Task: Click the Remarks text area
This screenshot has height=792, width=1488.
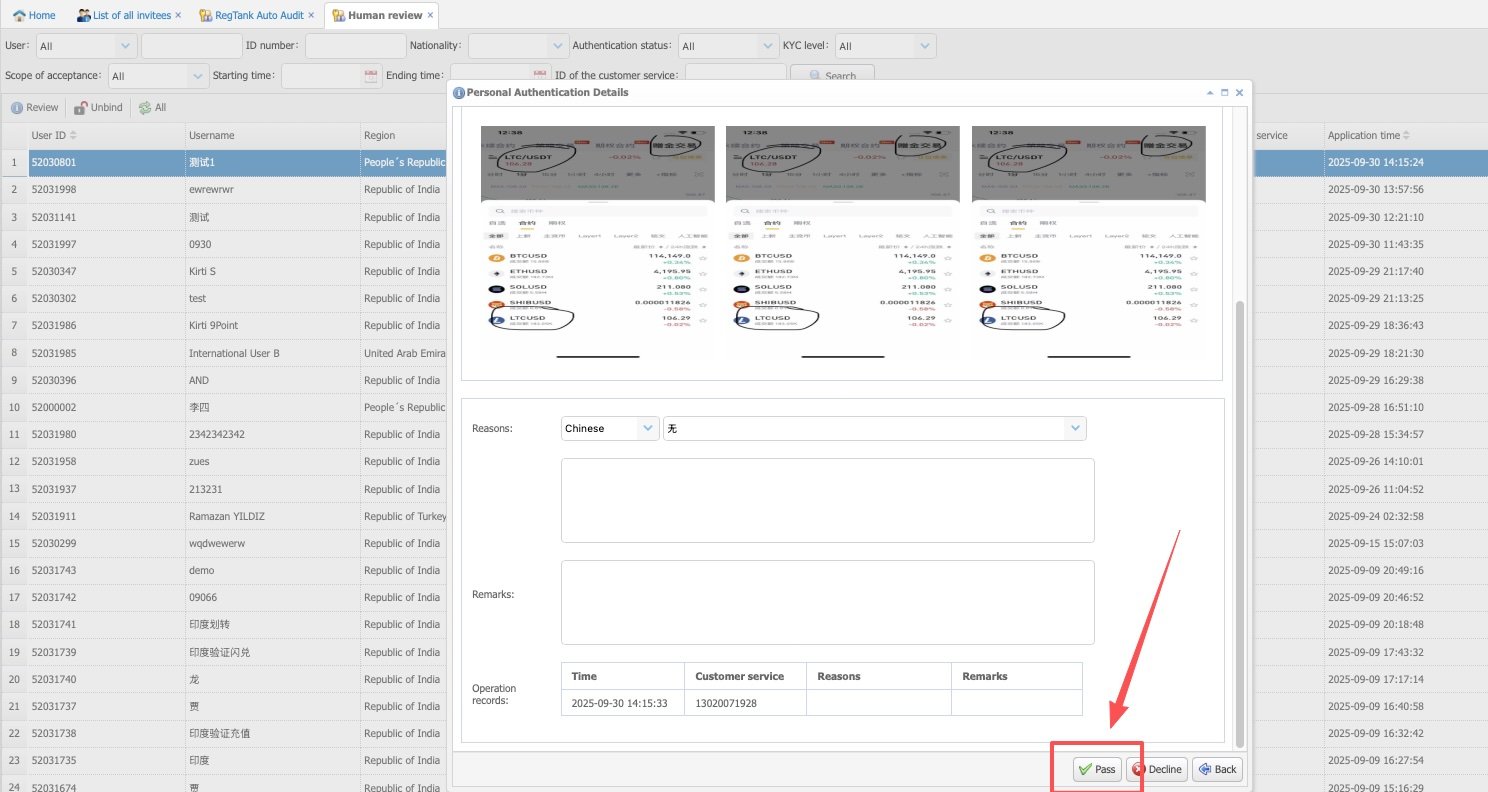Action: [827, 602]
